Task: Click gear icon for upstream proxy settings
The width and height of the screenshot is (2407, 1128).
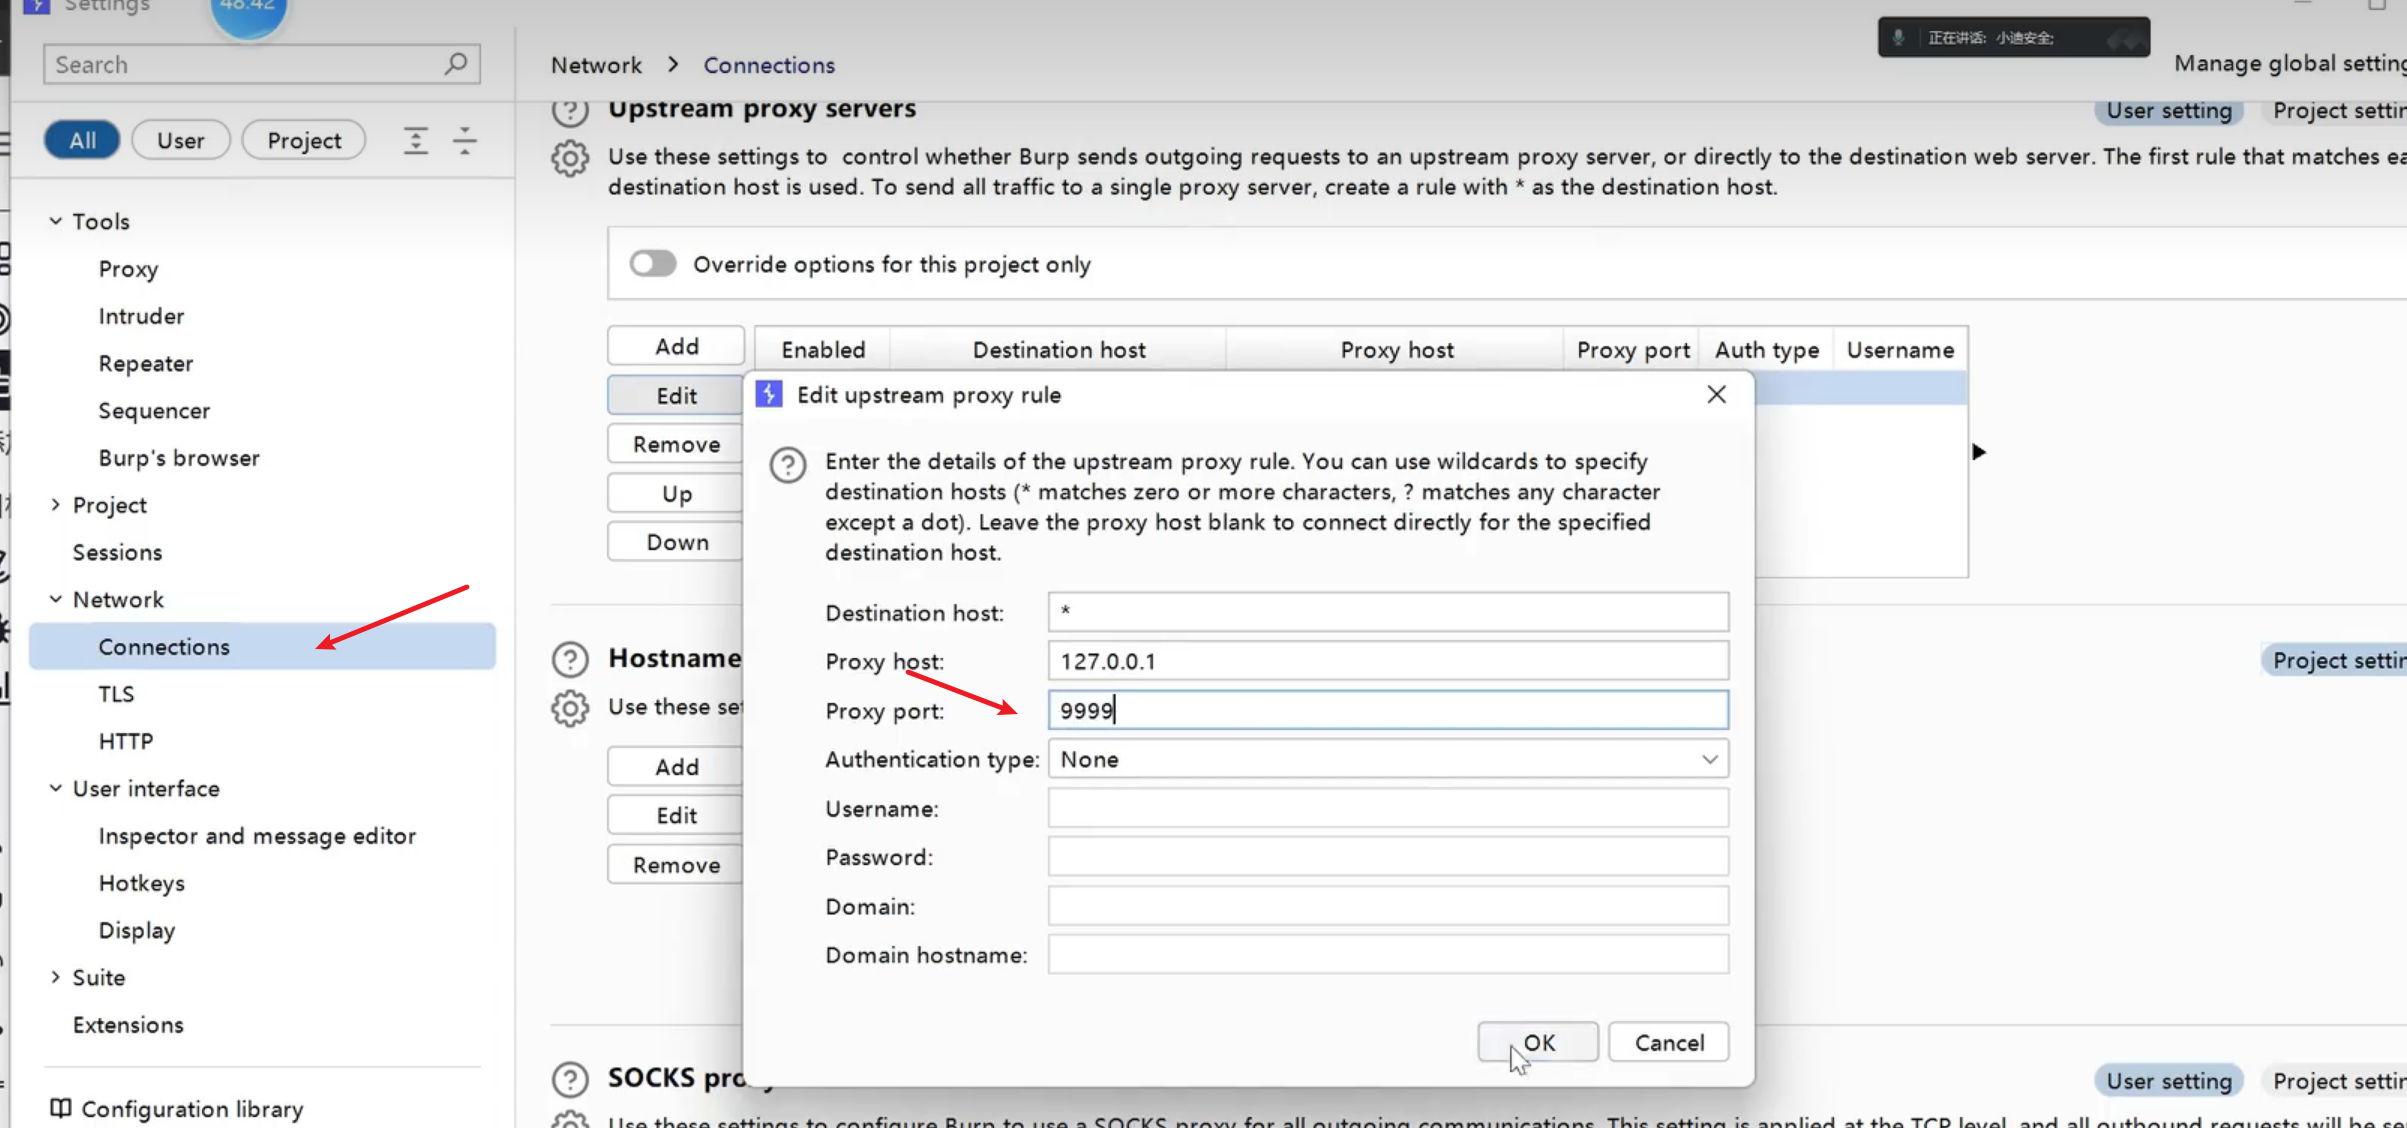Action: [570, 158]
